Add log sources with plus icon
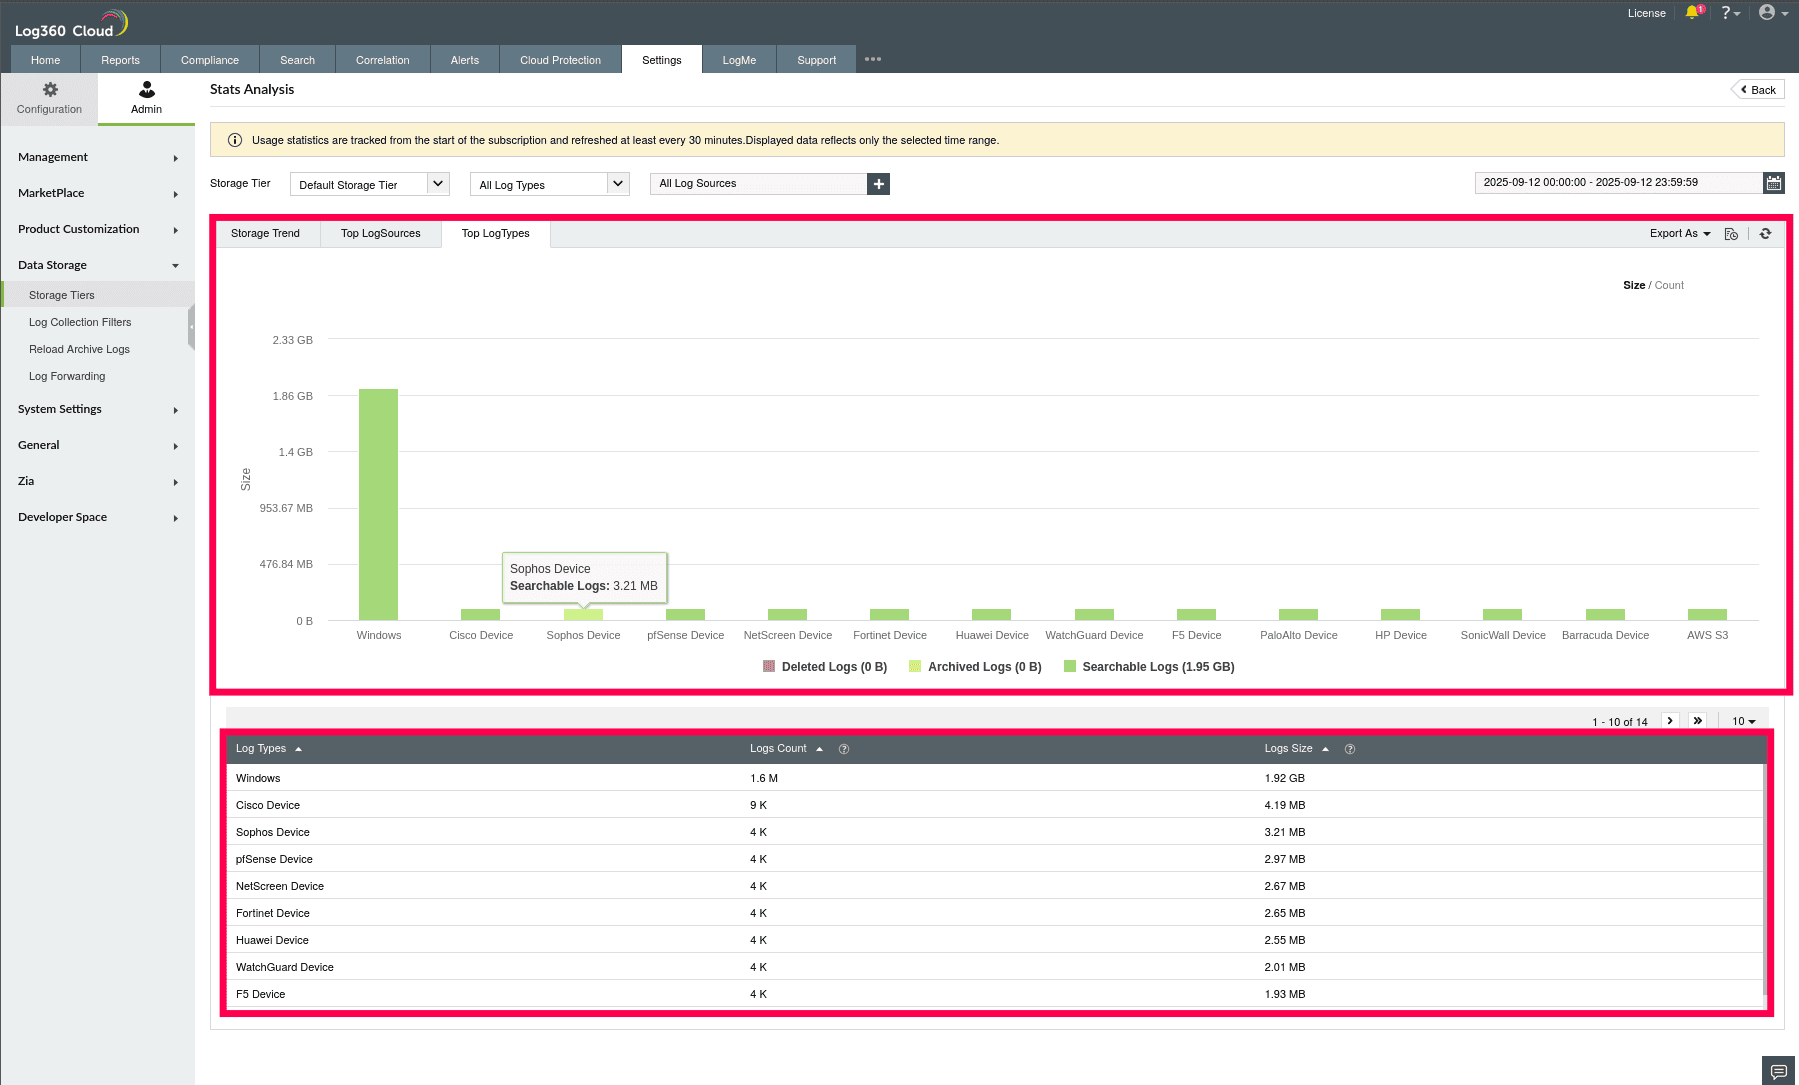 coord(878,184)
